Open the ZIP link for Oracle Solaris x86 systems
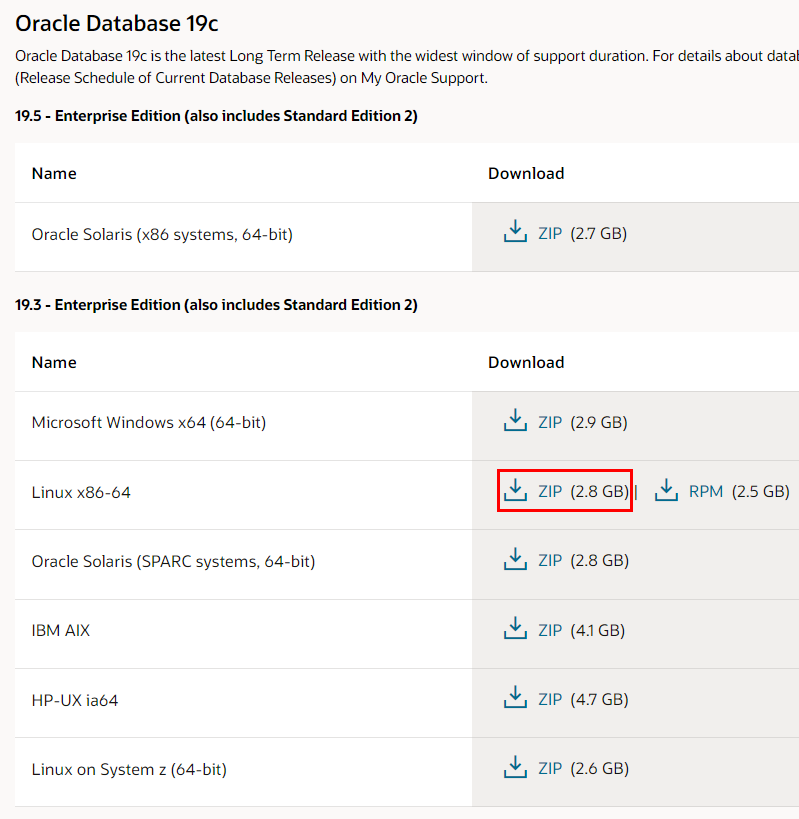 550,233
